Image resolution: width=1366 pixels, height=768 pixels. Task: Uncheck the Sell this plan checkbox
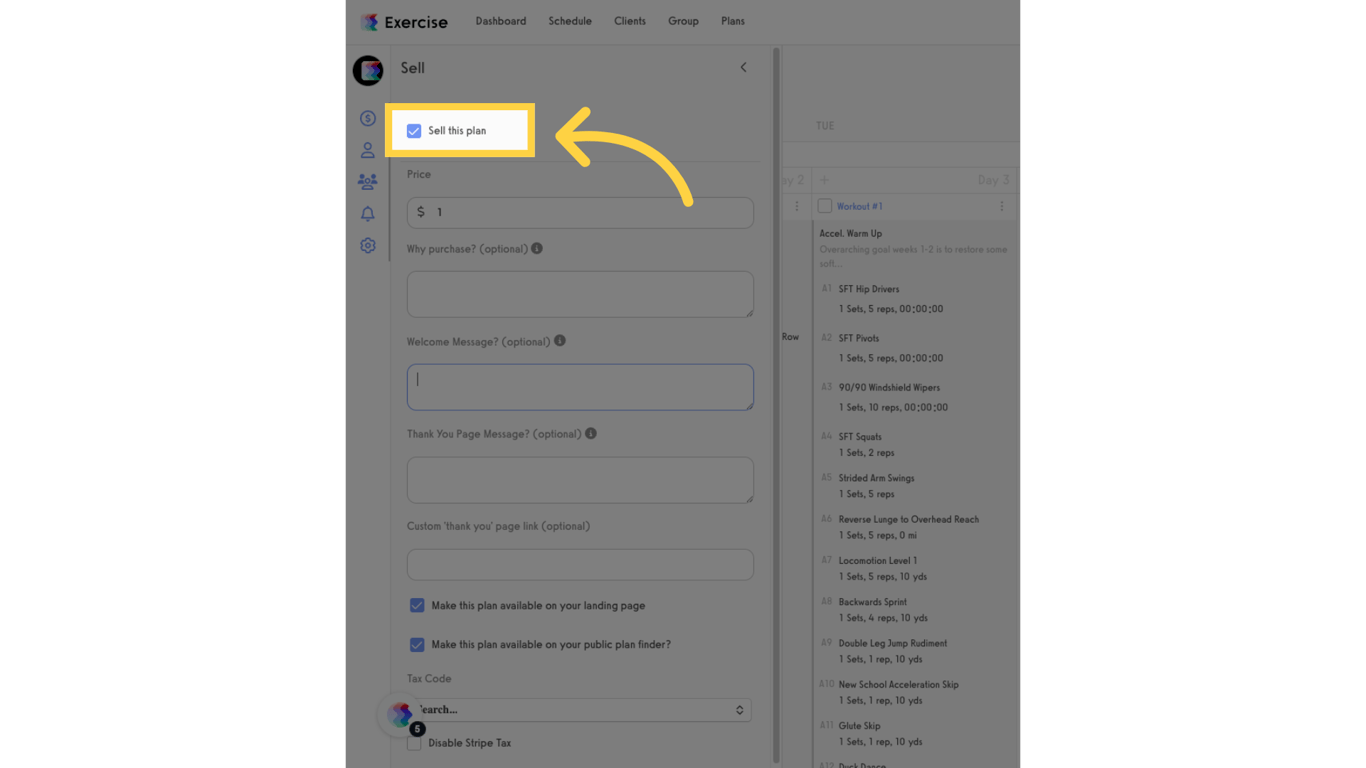[414, 130]
